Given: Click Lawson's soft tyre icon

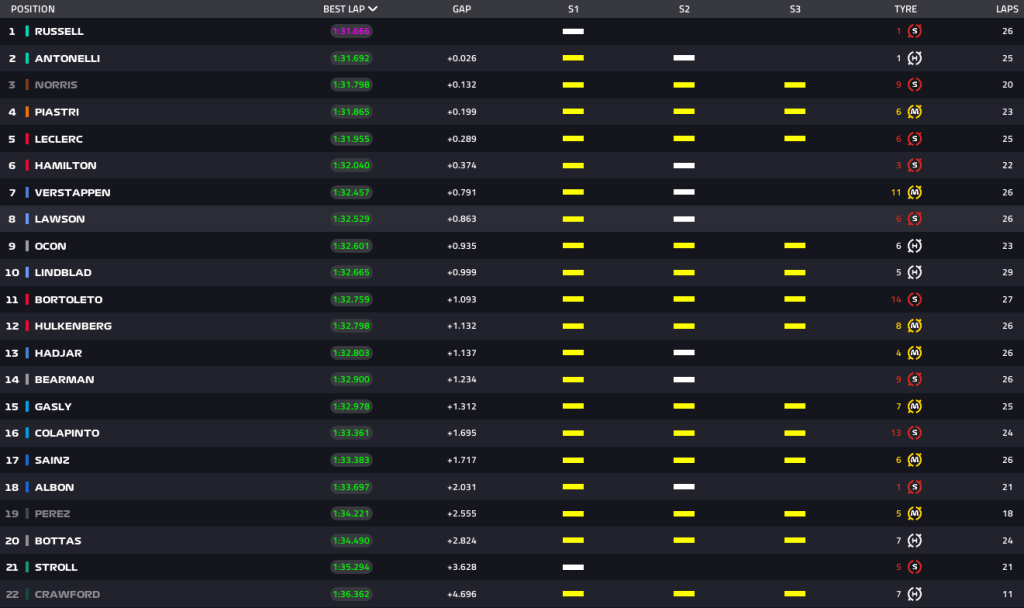Looking at the screenshot, I should [914, 219].
